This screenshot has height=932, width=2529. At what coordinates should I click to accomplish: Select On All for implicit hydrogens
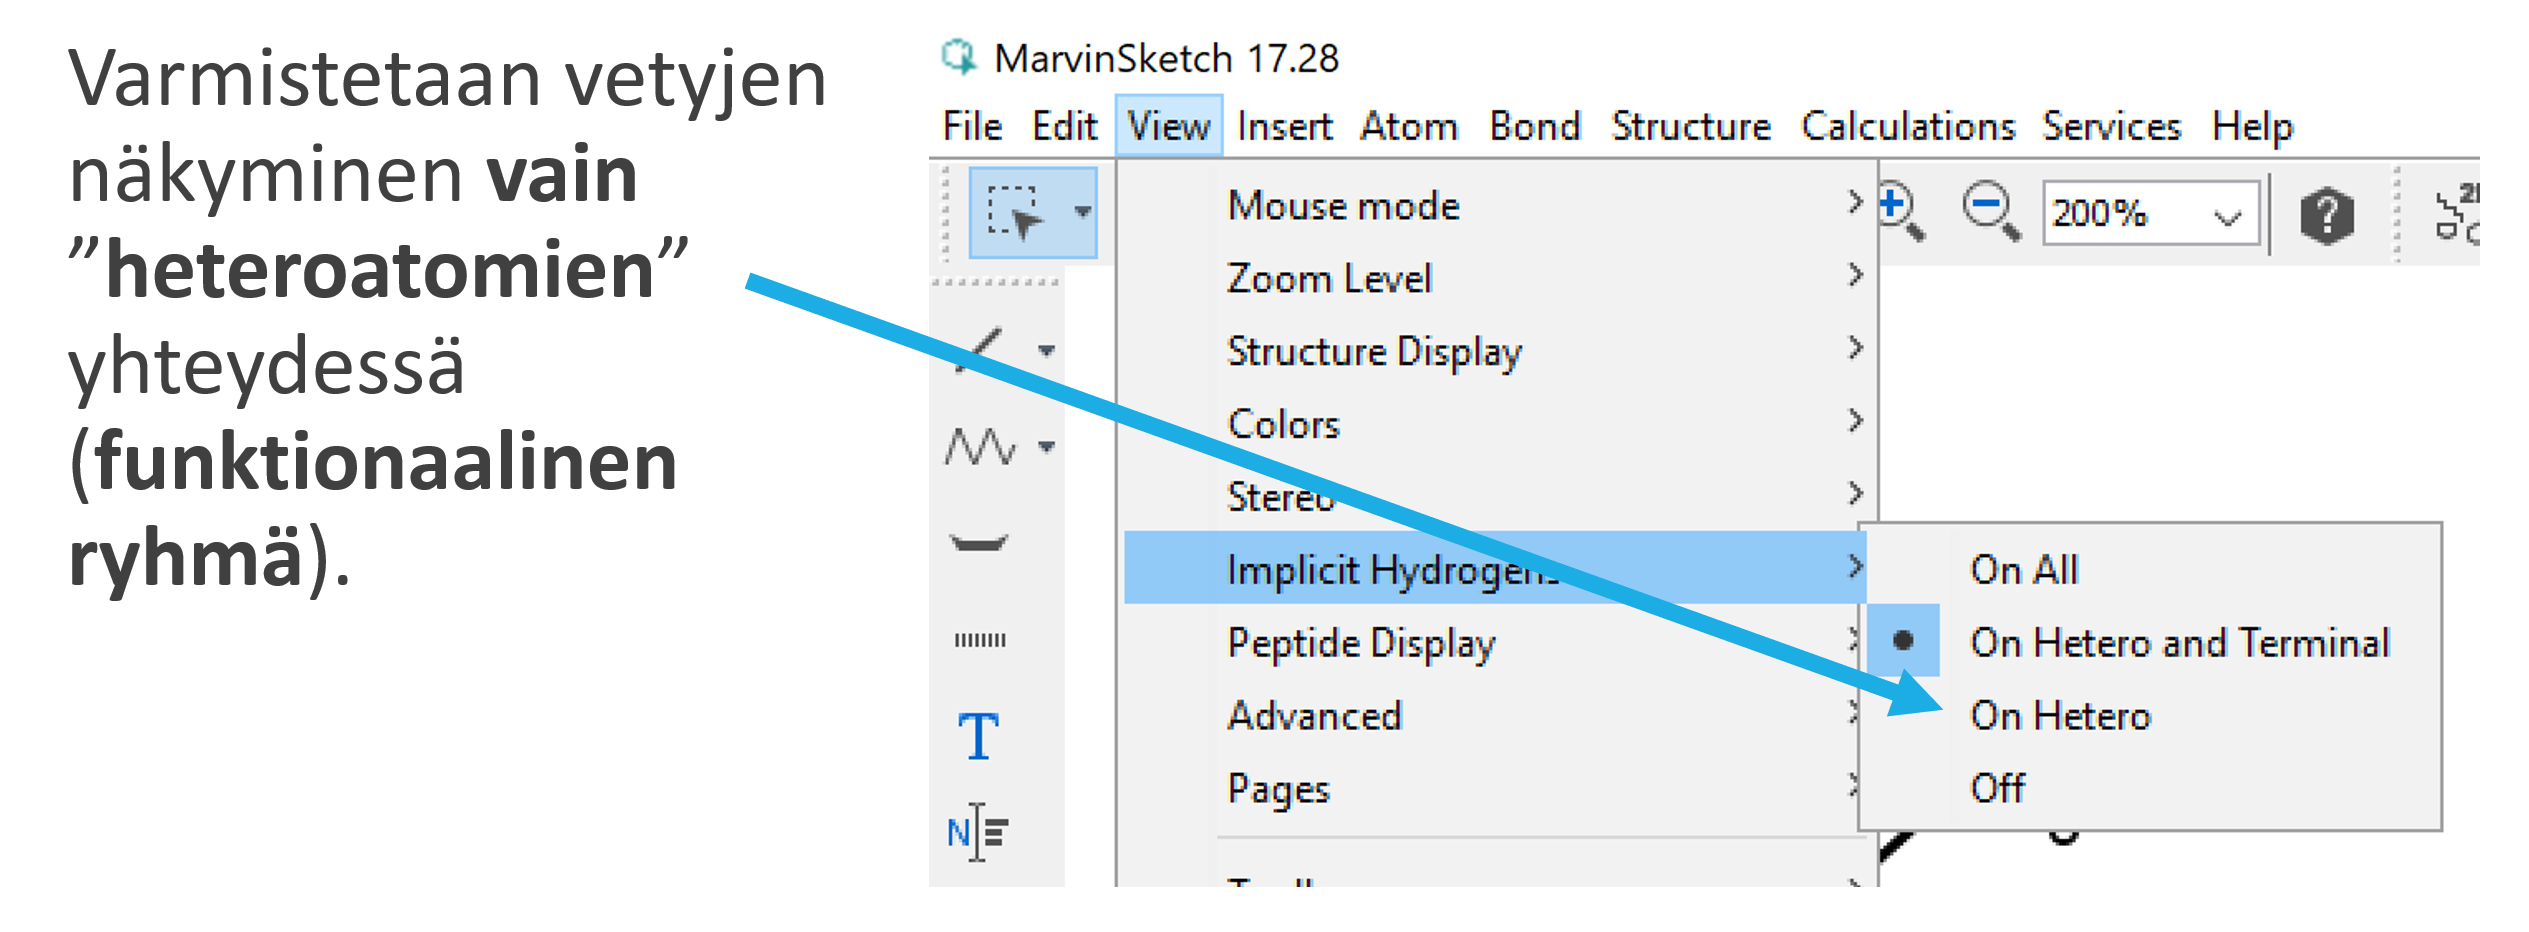tap(2024, 570)
